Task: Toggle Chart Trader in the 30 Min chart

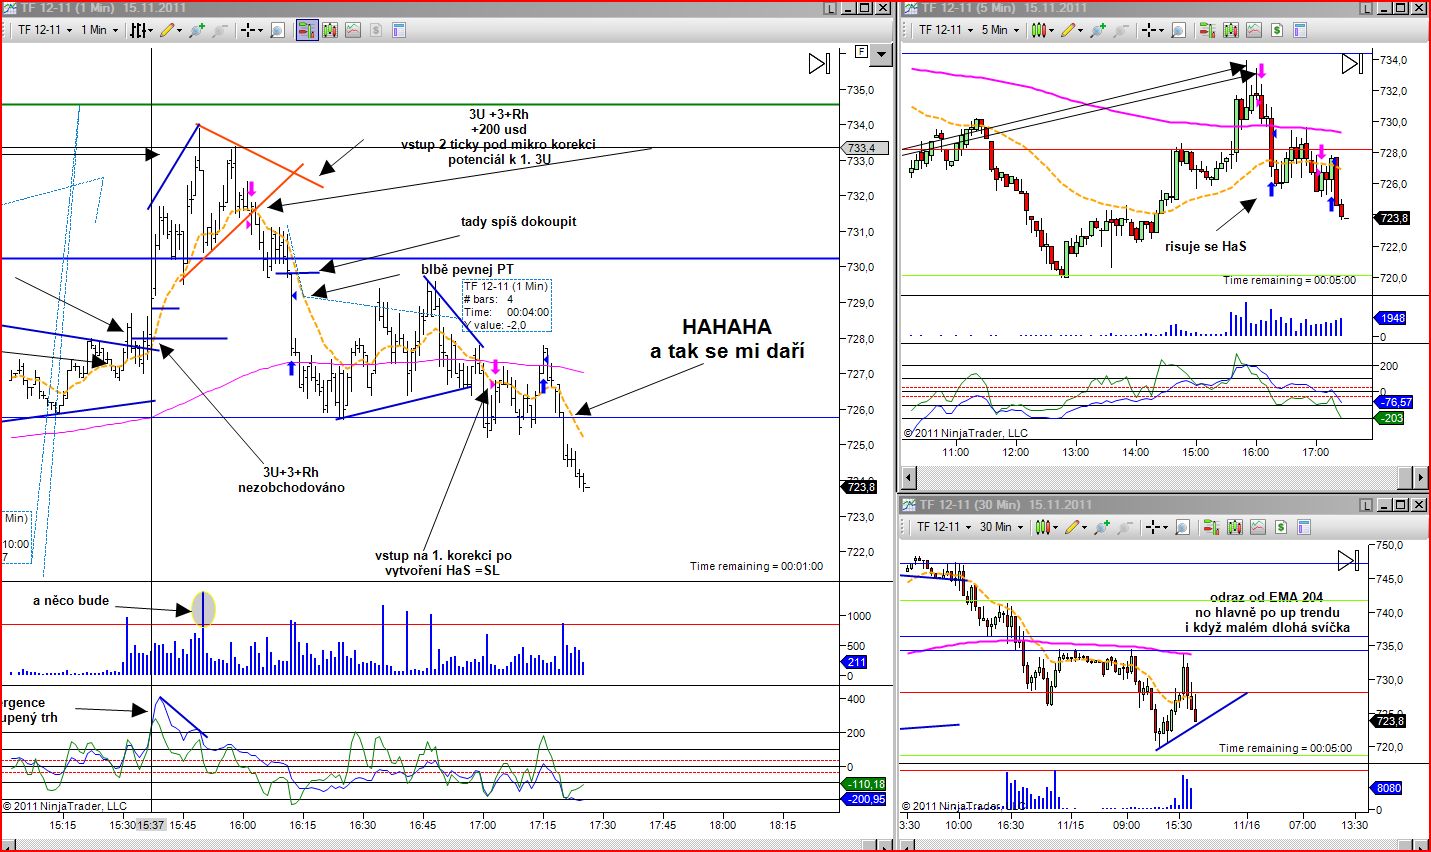Action: point(1213,527)
